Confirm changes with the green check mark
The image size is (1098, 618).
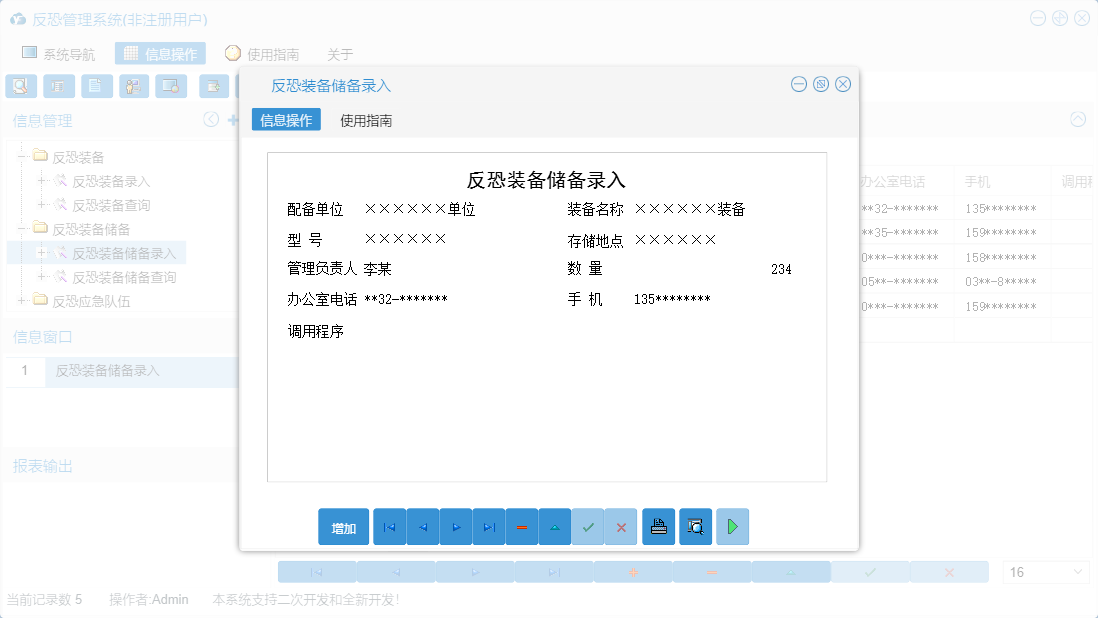pos(588,527)
